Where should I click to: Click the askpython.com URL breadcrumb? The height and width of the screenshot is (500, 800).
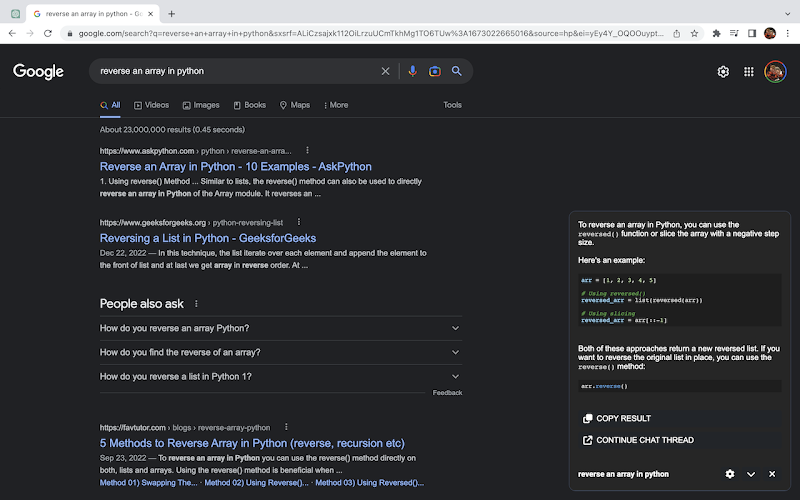[195, 151]
